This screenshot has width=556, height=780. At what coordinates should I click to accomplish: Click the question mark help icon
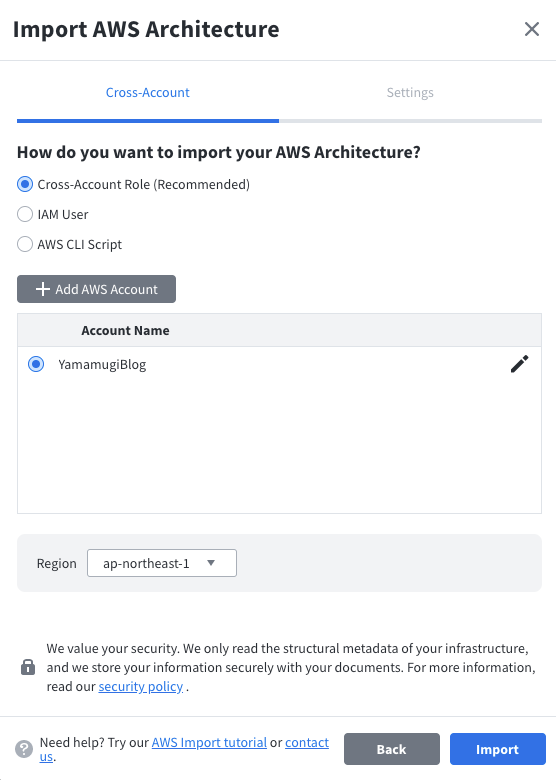pyautogui.click(x=24, y=749)
